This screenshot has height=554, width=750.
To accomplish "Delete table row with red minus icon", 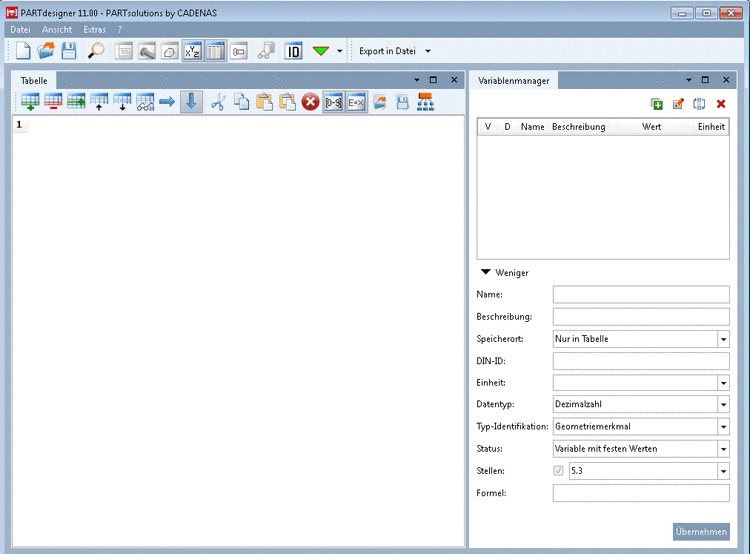I will pyautogui.click(x=53, y=102).
